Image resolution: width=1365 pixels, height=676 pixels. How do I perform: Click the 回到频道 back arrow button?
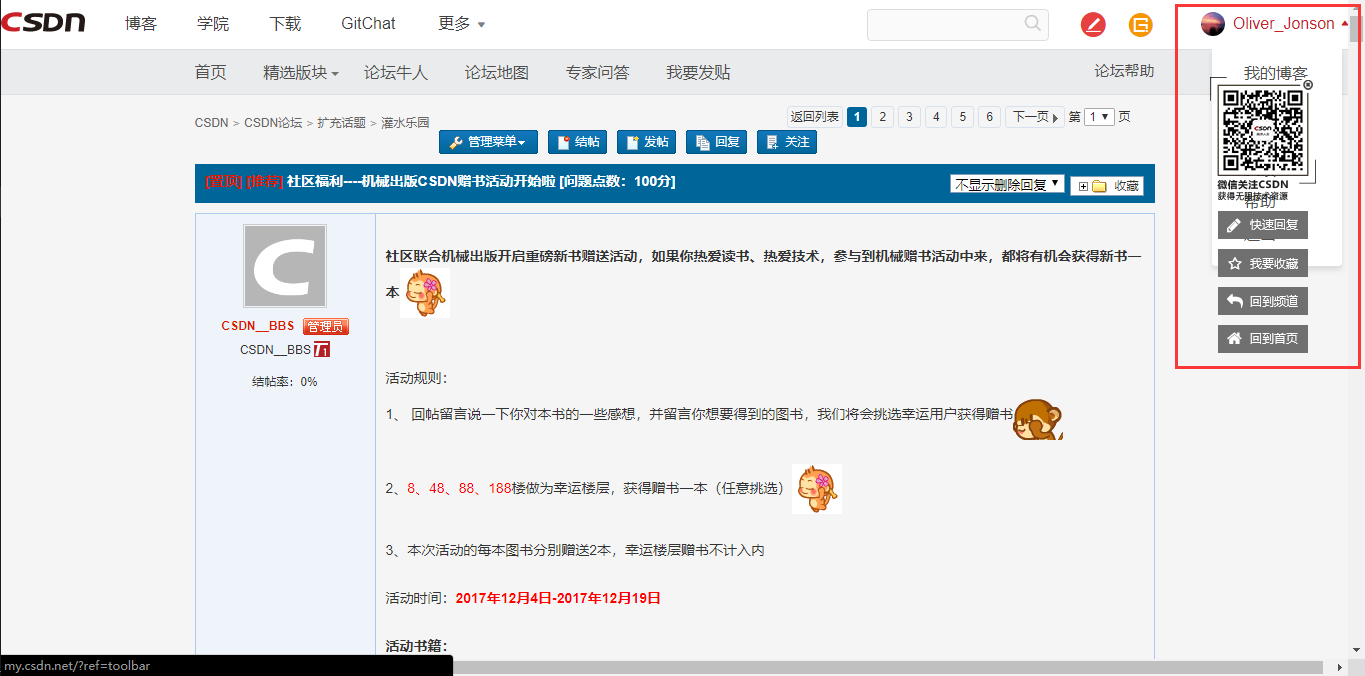click(x=1263, y=301)
